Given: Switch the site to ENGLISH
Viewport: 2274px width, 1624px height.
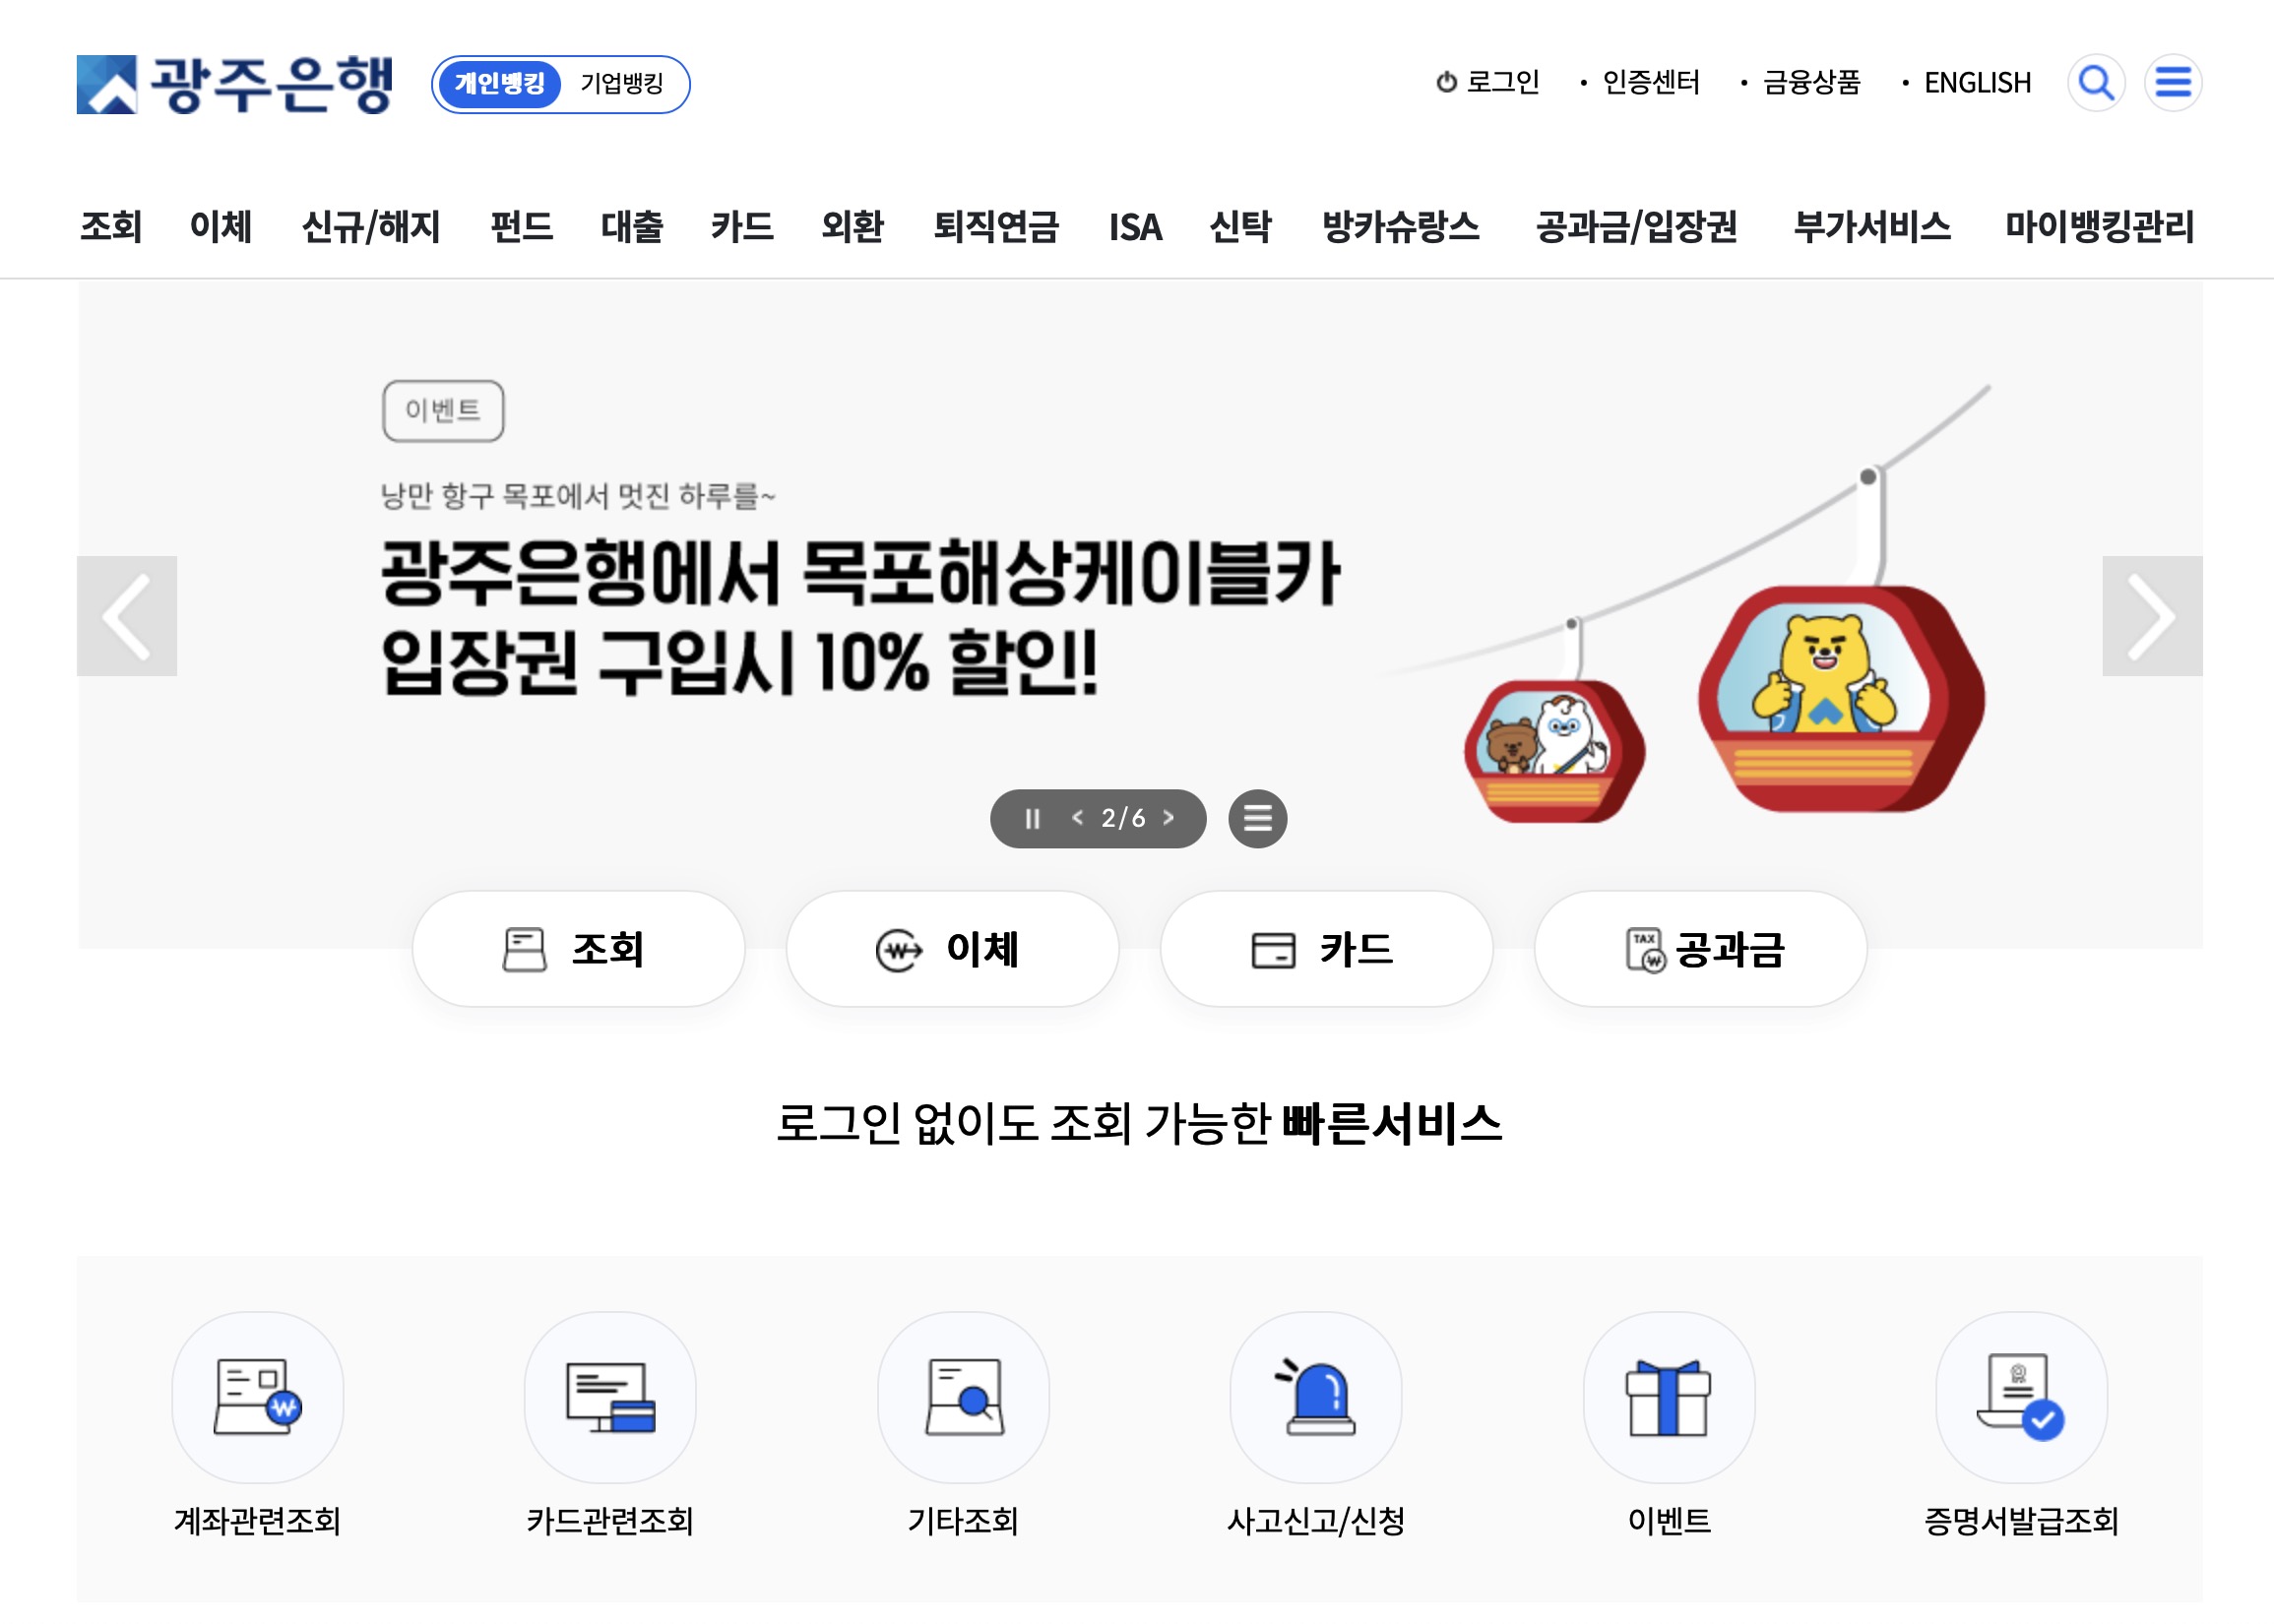Looking at the screenshot, I should [1976, 83].
